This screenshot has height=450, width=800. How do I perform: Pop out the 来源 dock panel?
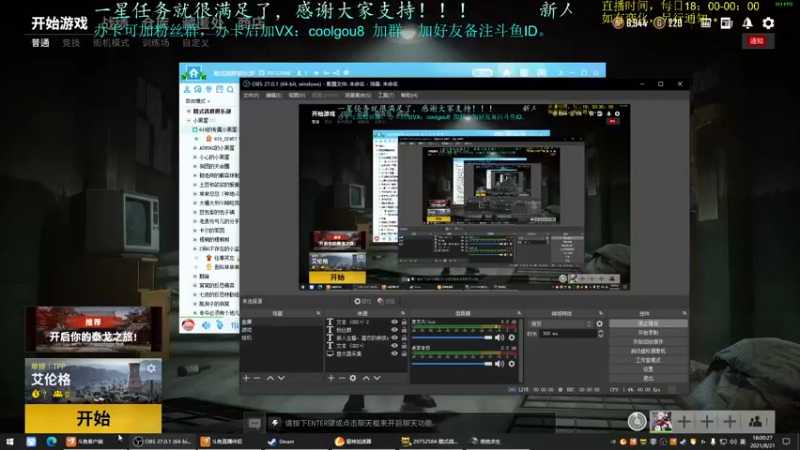(403, 313)
